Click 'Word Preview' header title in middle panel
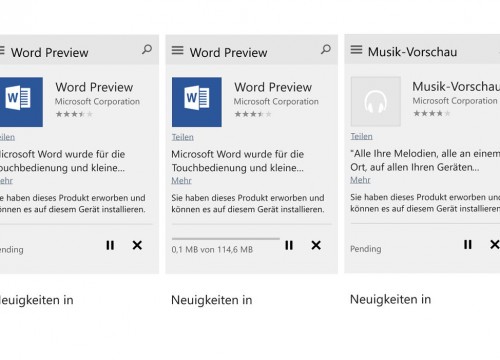Viewport: 500px width, 360px height. coord(228,53)
